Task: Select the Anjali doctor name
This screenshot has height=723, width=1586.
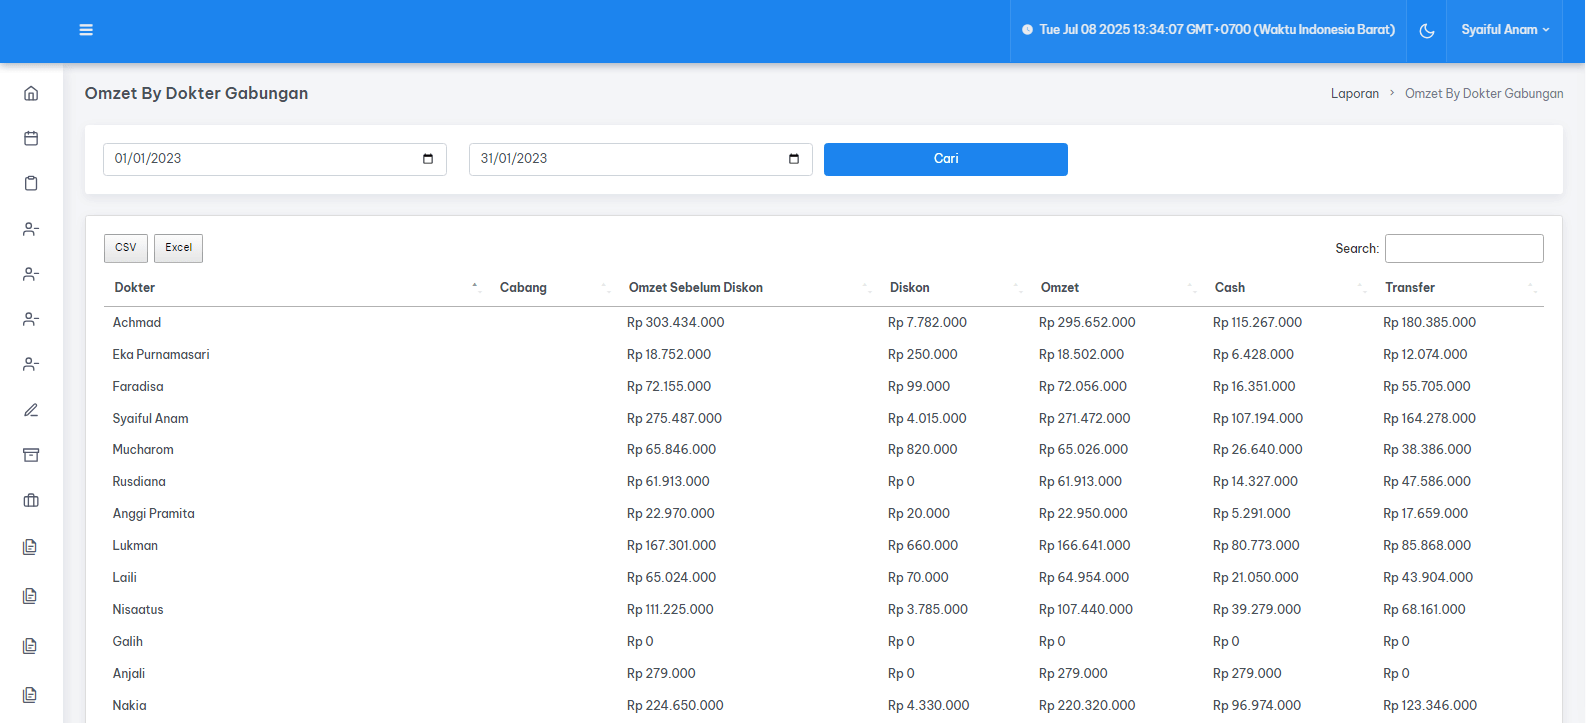Action: [x=129, y=674]
